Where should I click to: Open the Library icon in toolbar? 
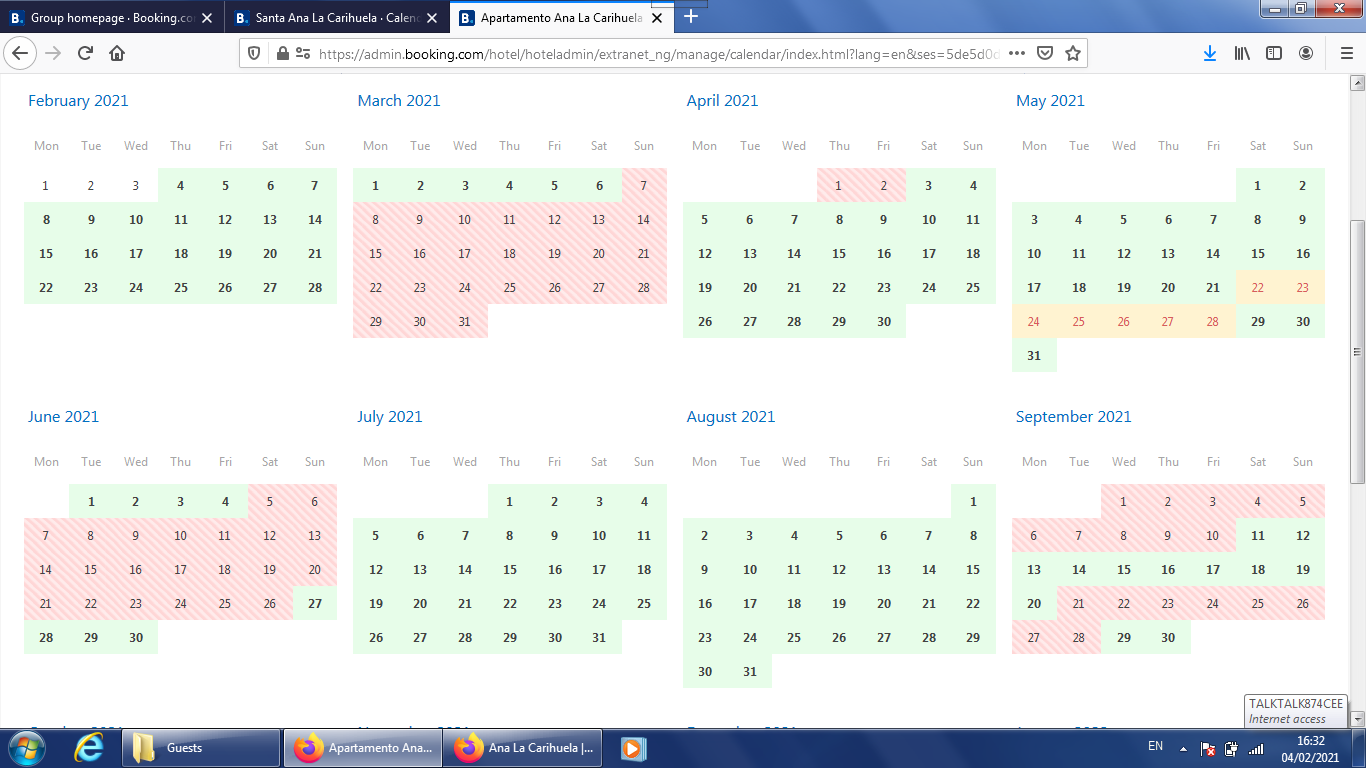(1242, 54)
